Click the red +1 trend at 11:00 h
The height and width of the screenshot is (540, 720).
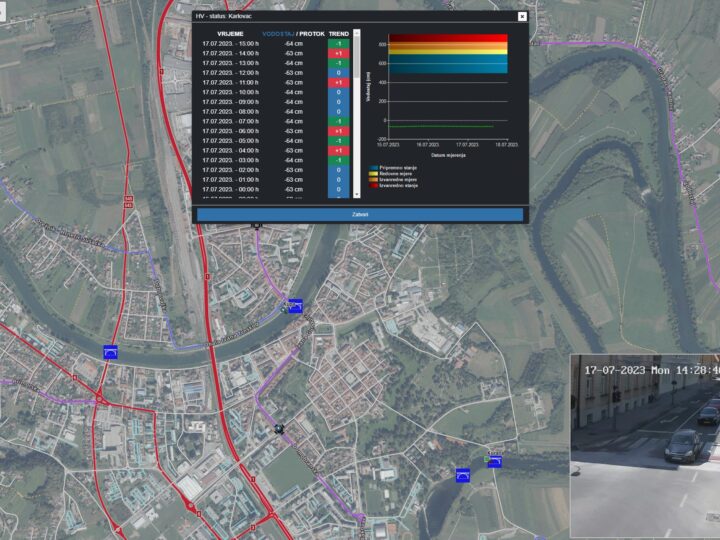click(338, 83)
